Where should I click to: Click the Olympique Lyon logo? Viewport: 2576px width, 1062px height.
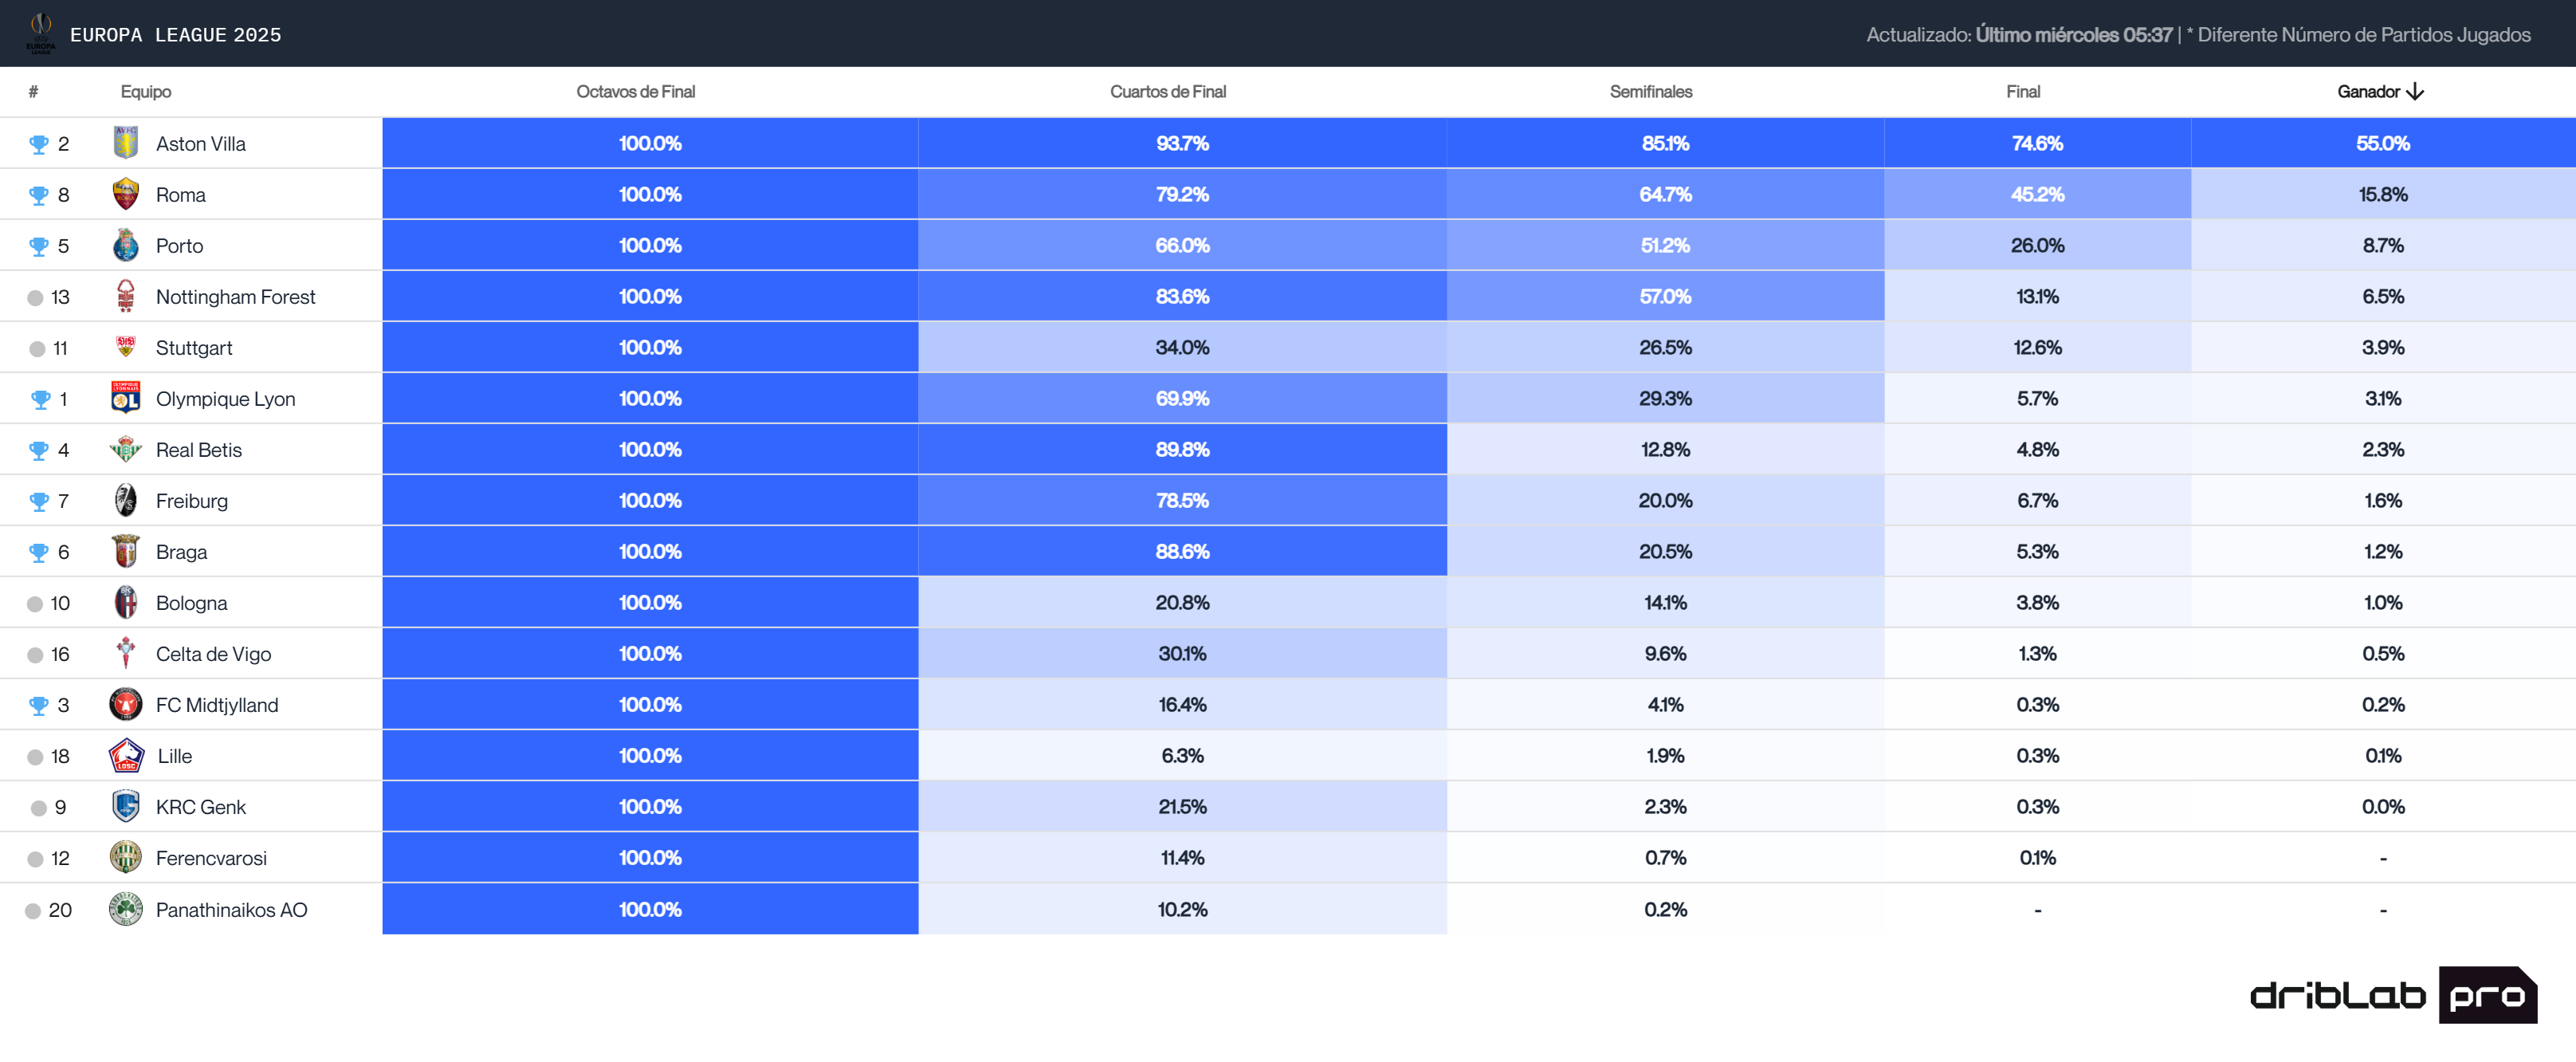point(125,398)
